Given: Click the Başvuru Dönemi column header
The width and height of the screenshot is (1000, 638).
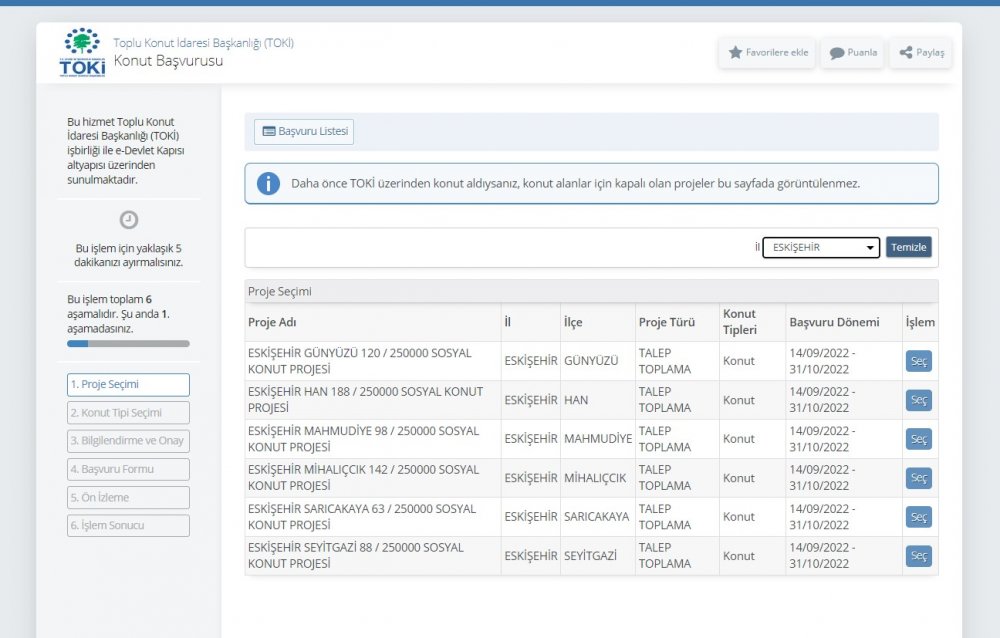Looking at the screenshot, I should point(834,322).
